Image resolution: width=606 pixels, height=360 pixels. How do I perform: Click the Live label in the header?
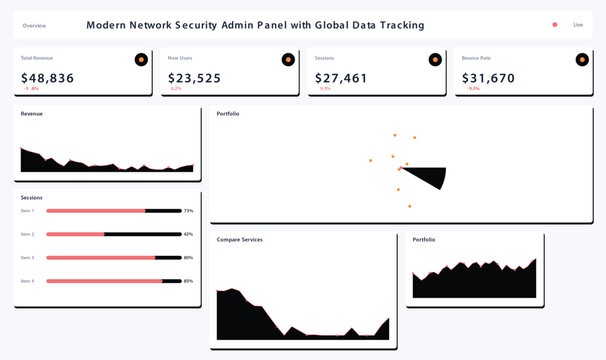(578, 25)
